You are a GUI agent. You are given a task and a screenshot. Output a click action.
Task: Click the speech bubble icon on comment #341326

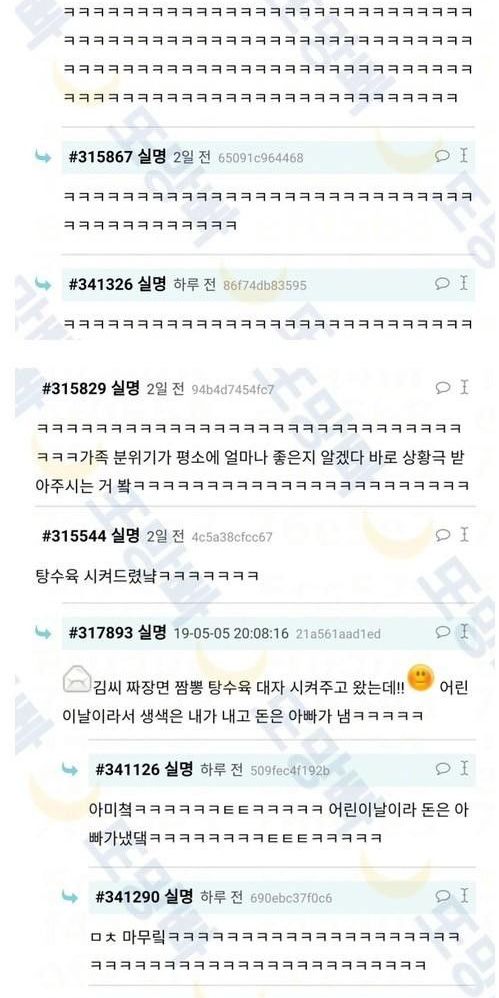click(x=442, y=283)
